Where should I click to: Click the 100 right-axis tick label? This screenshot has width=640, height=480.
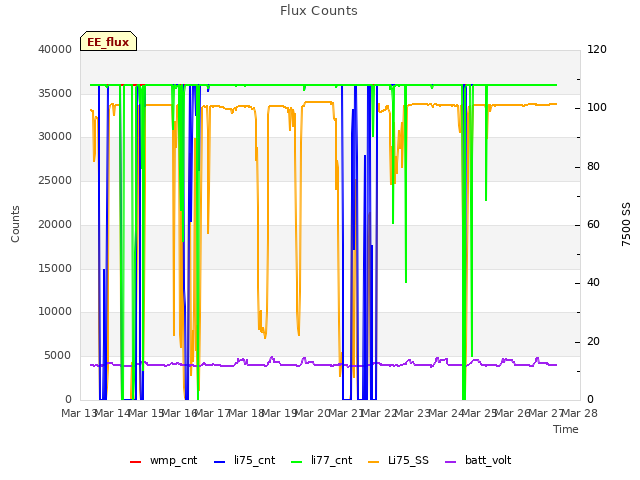(597, 108)
